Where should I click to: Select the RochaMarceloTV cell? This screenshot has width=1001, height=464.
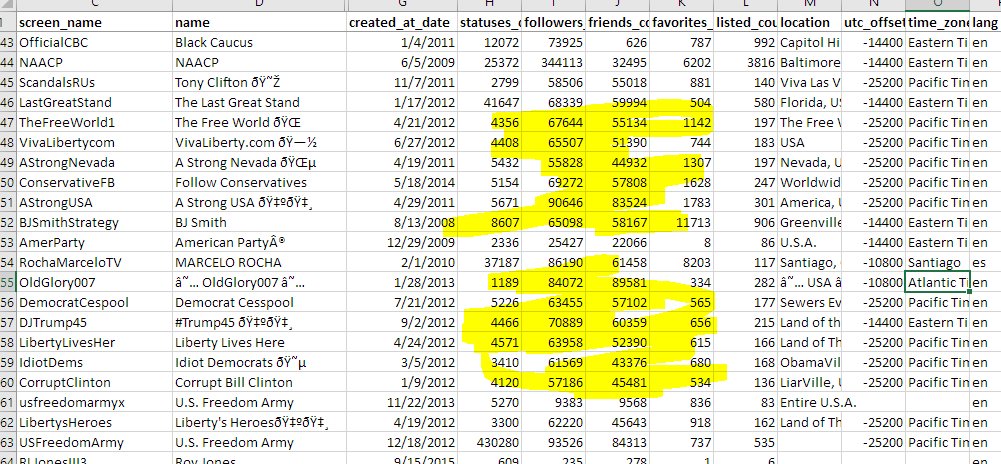(94, 262)
